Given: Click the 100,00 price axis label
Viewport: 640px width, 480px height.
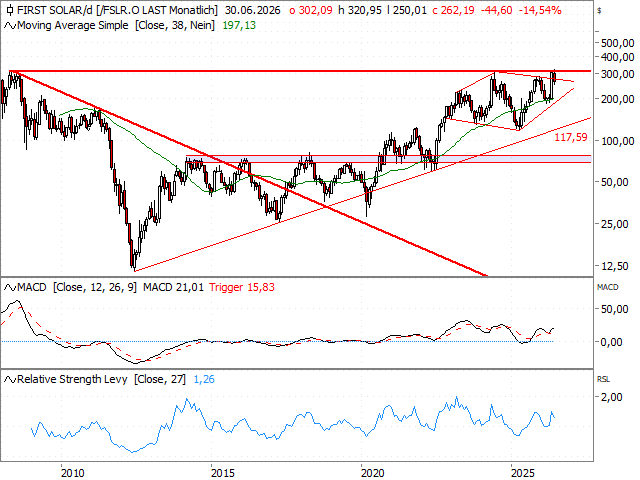Looking at the screenshot, I should 618,141.
